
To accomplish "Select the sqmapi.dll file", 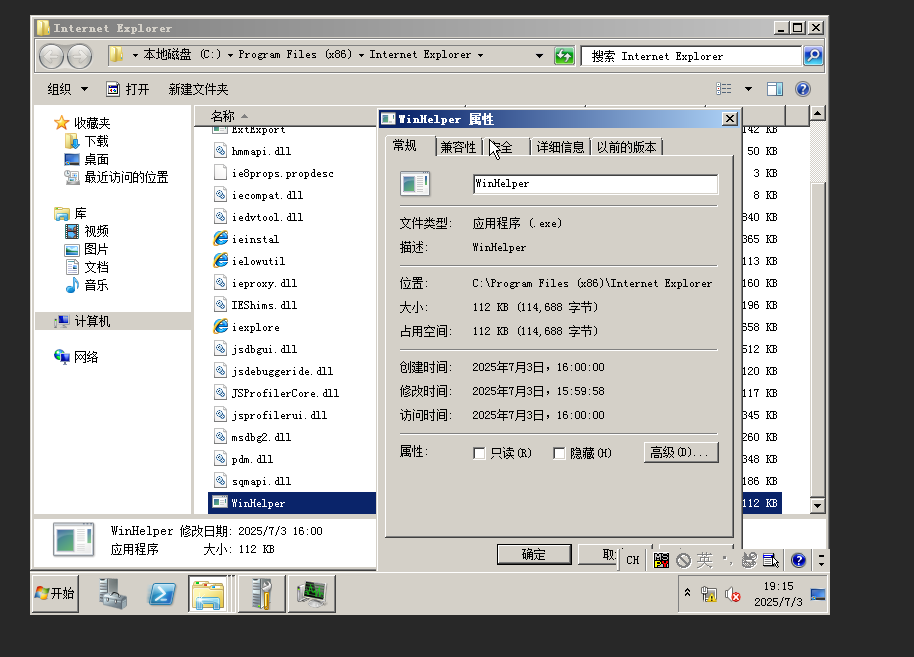I will coord(253,481).
